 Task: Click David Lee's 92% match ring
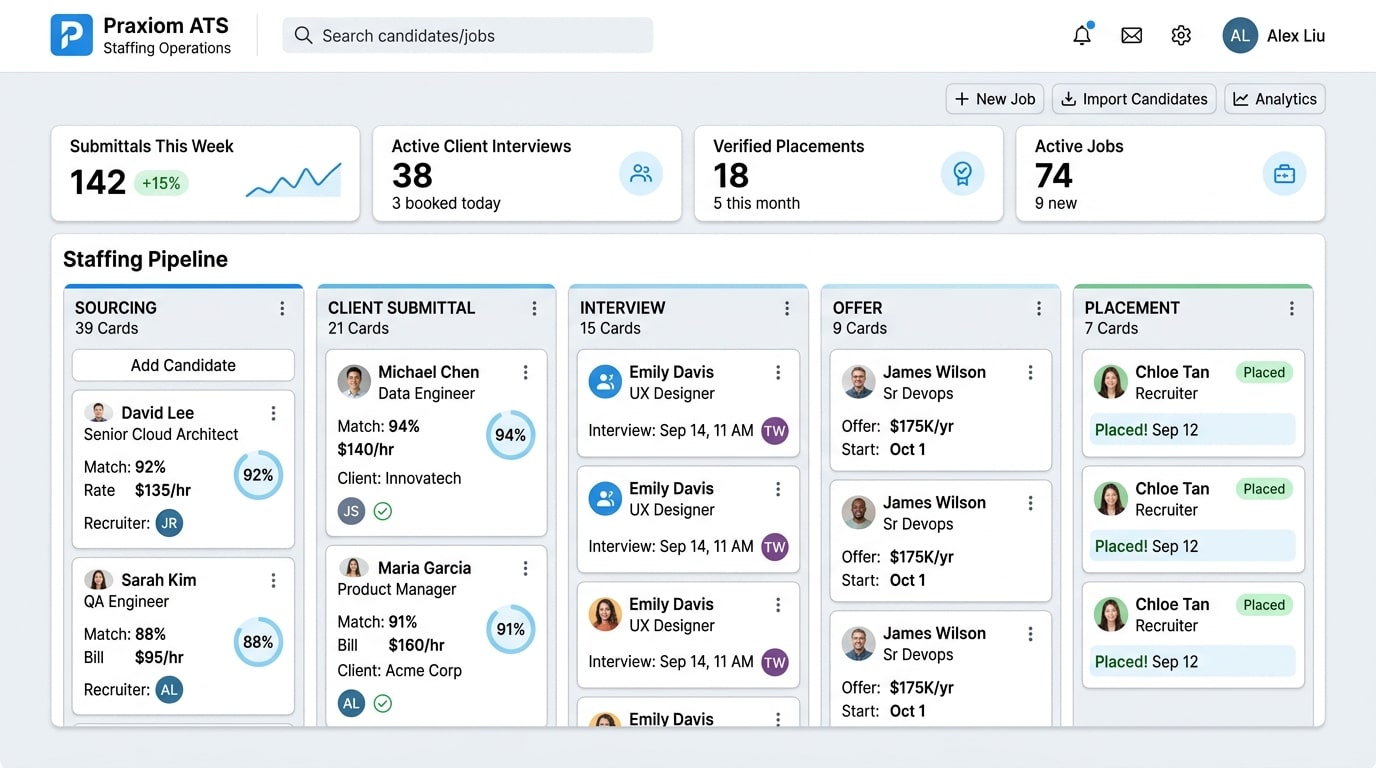(x=258, y=475)
